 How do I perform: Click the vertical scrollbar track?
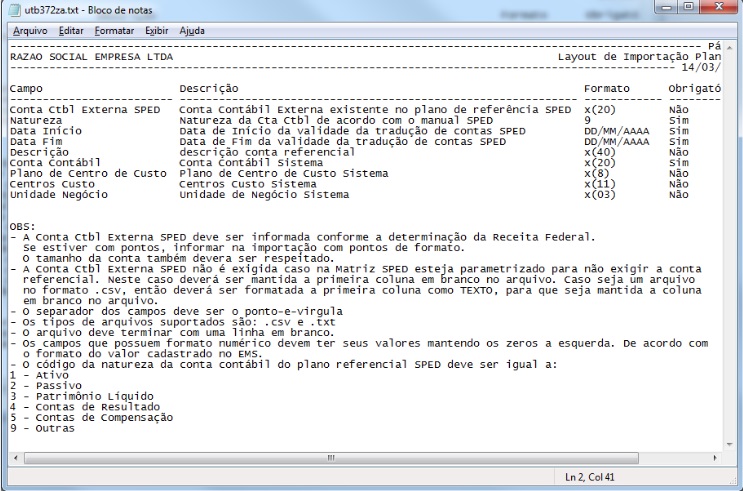729,246
